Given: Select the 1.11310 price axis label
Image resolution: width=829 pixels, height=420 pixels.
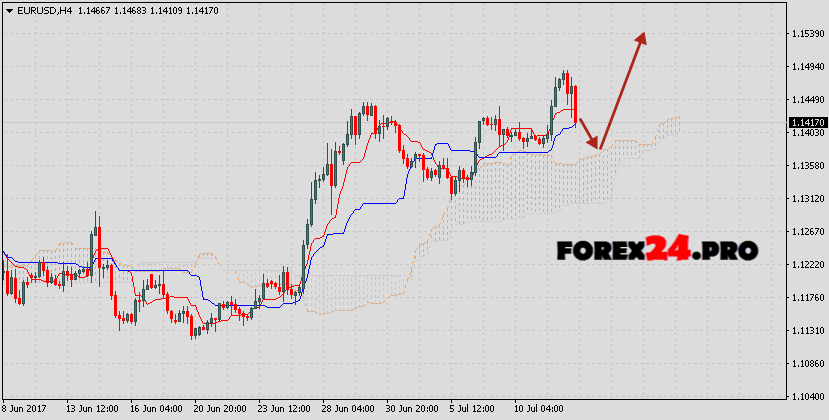Looking at the screenshot, I should tap(800, 331).
